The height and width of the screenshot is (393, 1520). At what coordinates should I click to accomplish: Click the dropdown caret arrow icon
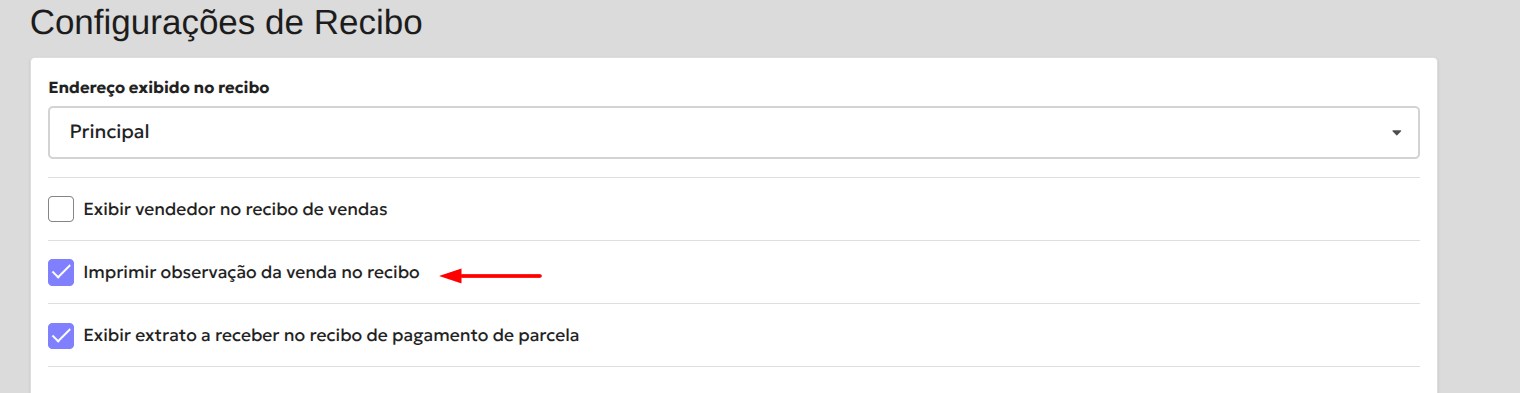pos(1396,133)
